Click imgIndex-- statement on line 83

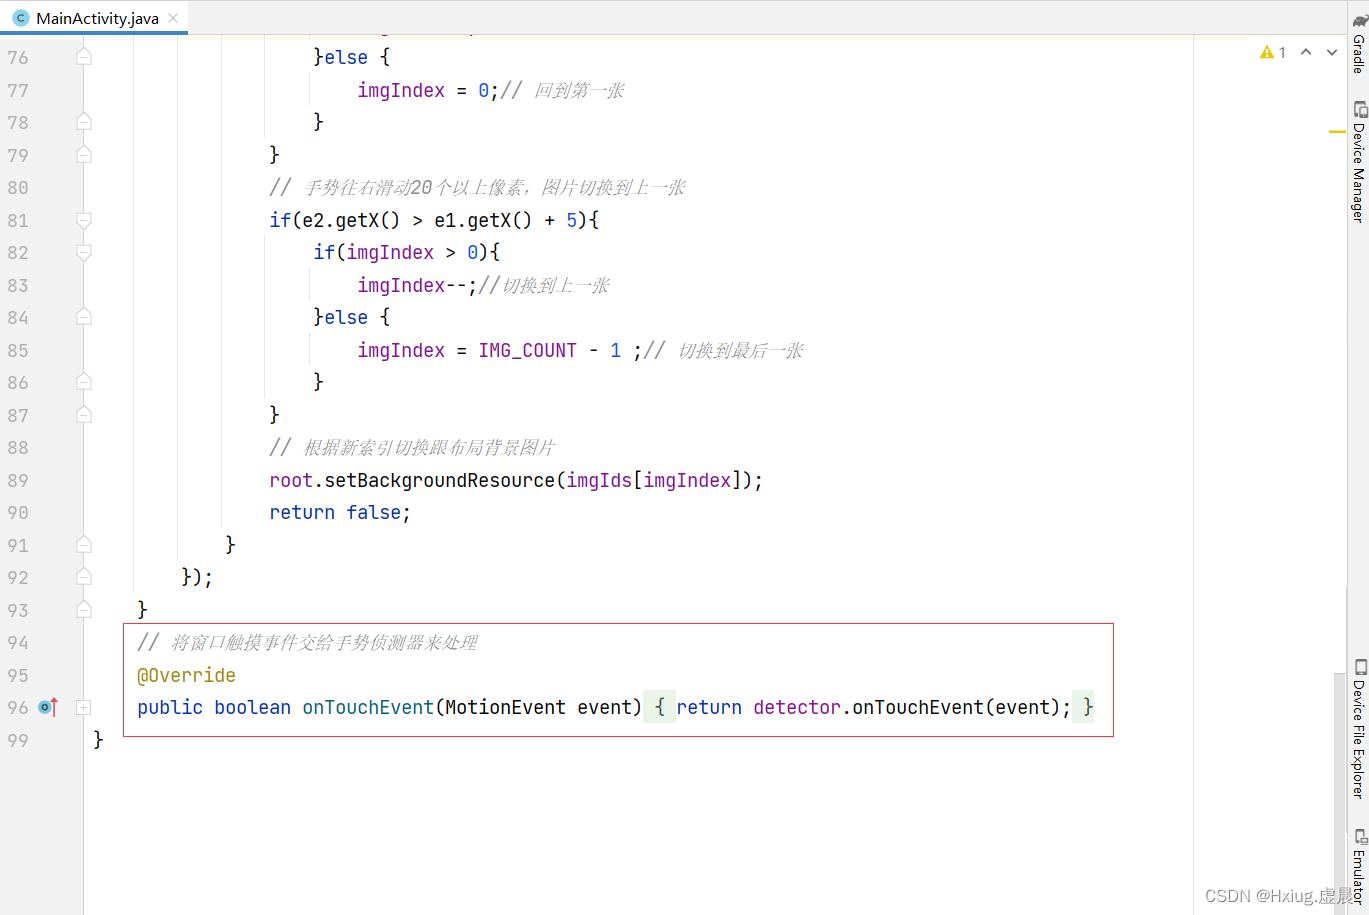point(417,285)
